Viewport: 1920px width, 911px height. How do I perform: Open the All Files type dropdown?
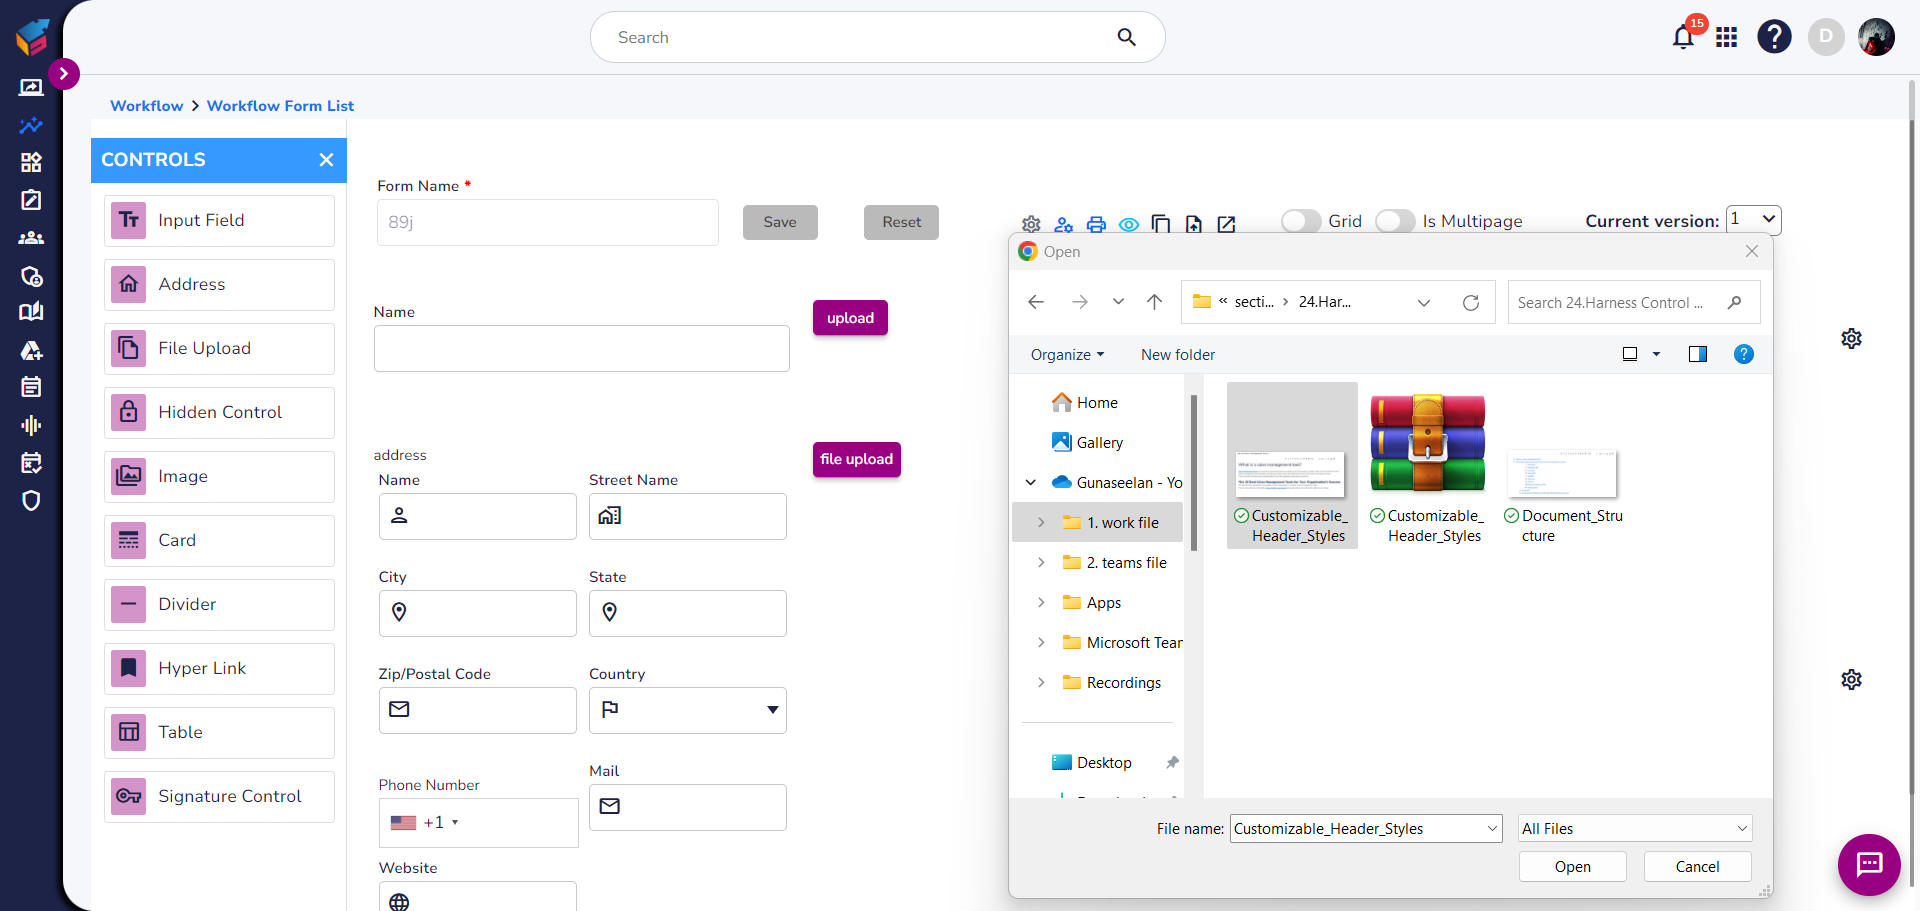click(x=1634, y=828)
